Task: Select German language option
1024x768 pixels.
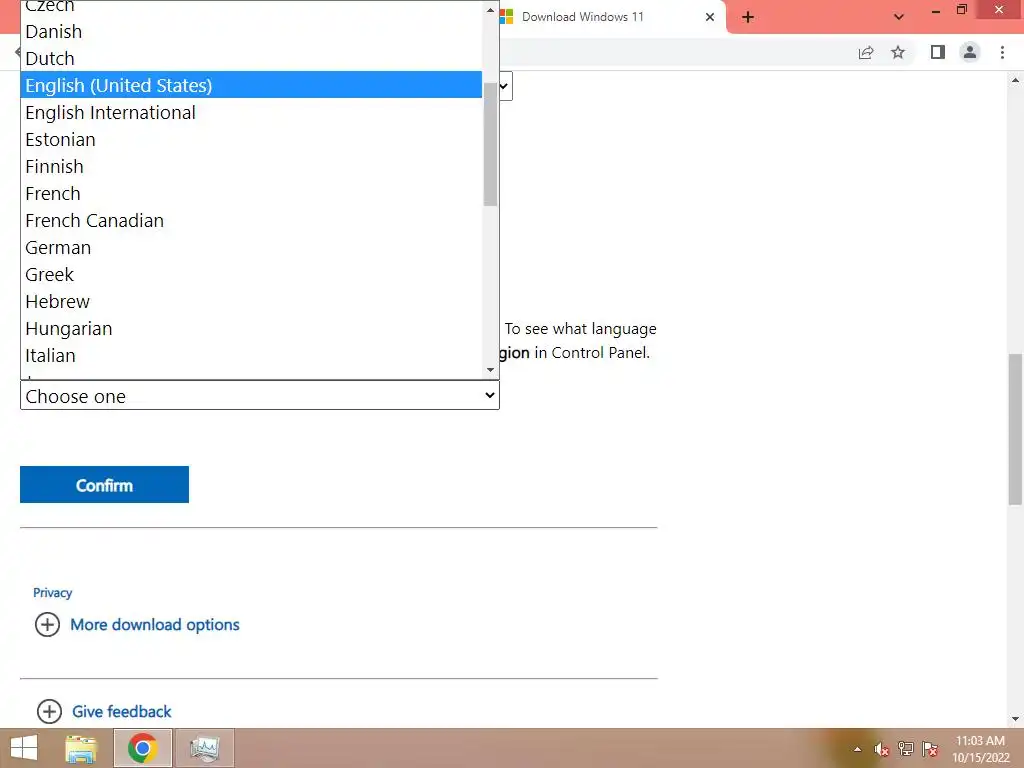Action: pos(251,248)
